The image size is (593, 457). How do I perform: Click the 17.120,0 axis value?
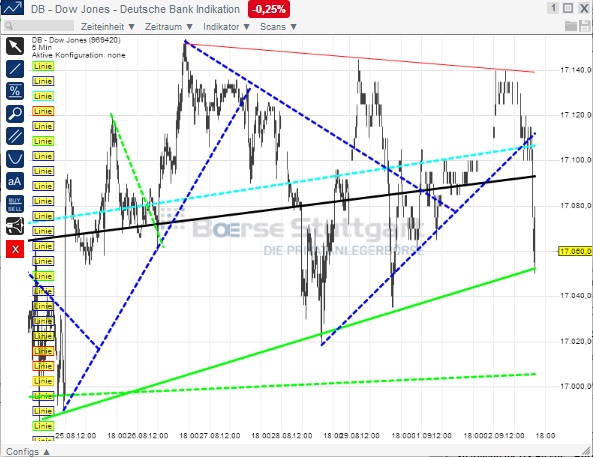(575, 115)
